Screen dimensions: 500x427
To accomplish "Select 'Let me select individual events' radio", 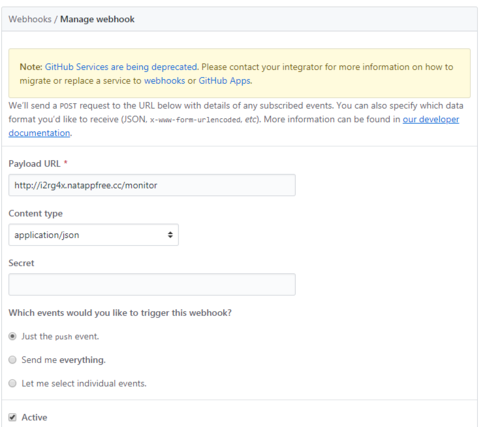I will tap(12, 383).
